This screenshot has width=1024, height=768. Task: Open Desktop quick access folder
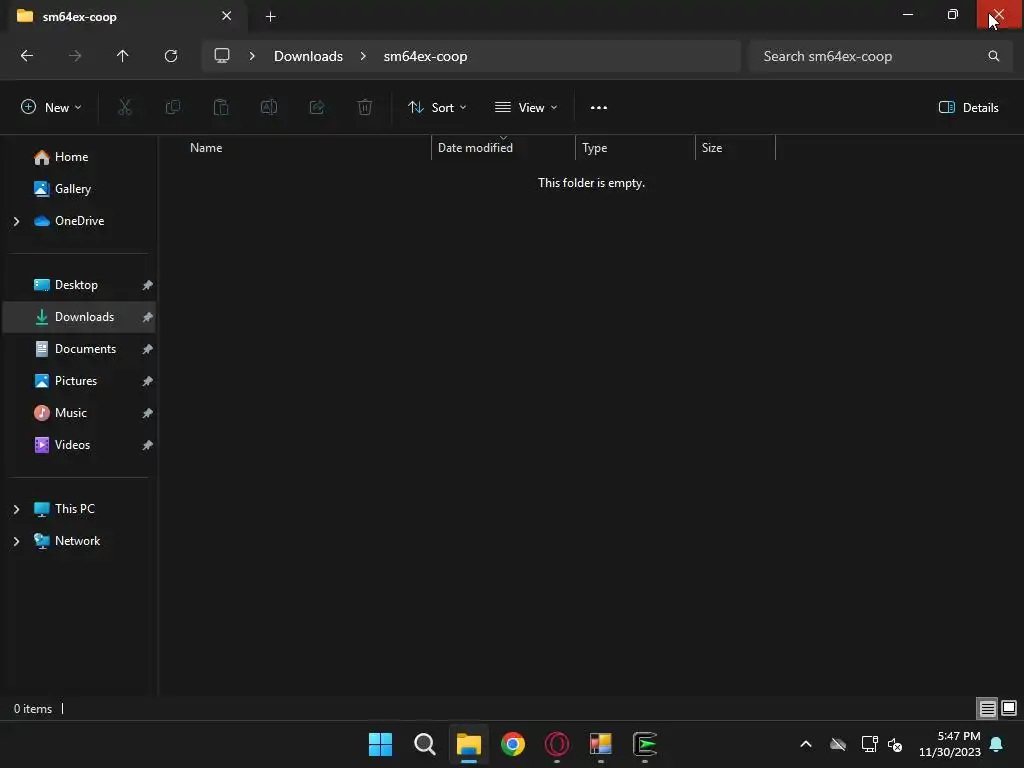click(x=78, y=285)
